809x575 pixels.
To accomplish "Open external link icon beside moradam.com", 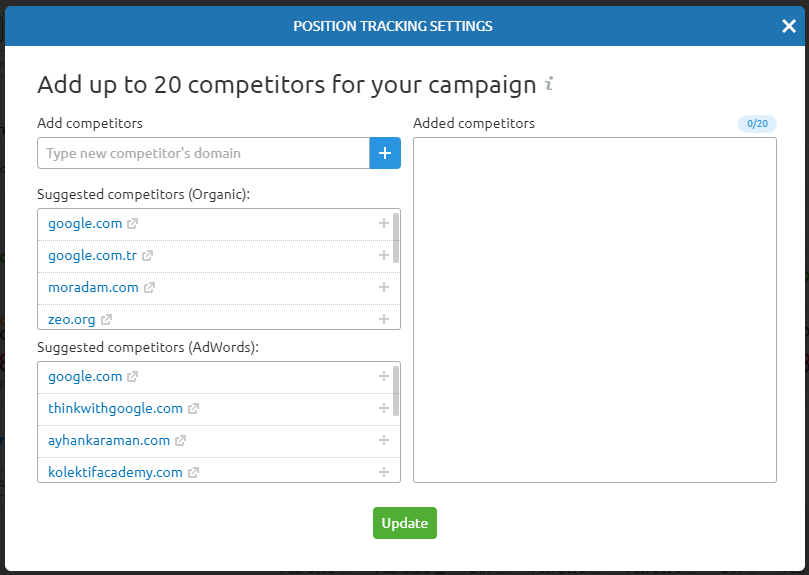I will click(150, 288).
